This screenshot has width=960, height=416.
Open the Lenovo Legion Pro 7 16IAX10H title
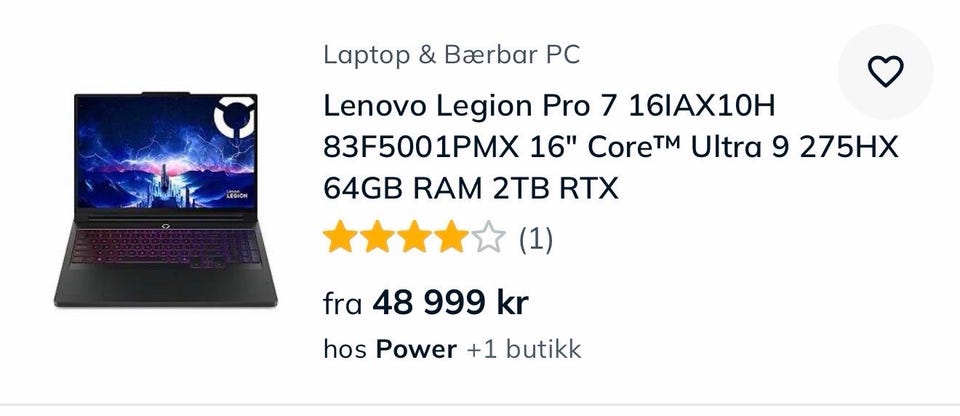coord(549,106)
